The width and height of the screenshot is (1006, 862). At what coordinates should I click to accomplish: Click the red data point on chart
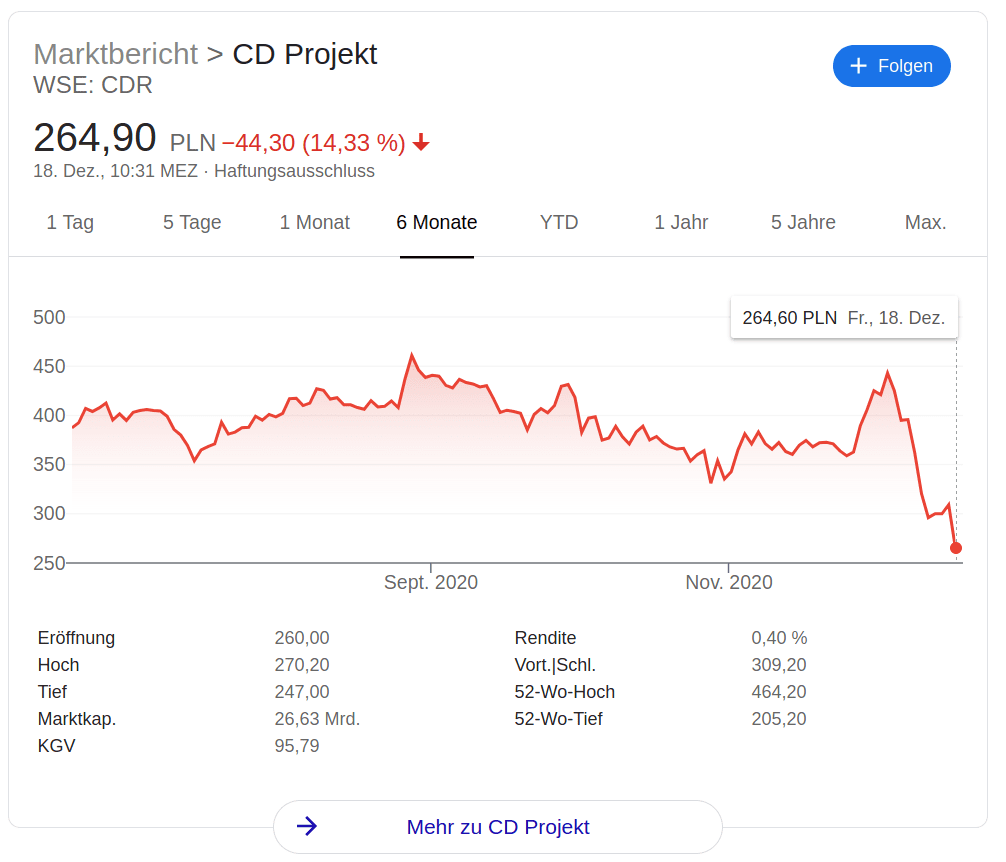click(x=956, y=548)
